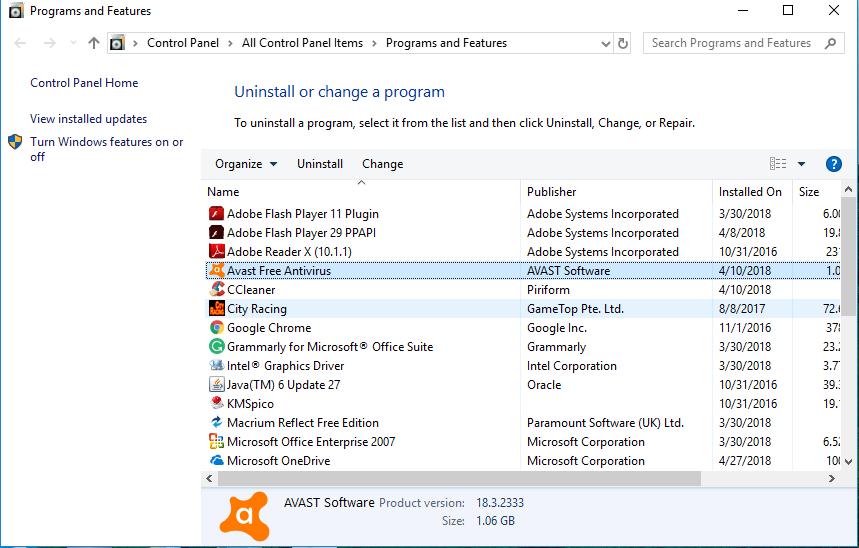The image size is (859, 548).
Task: Click product version 18.3.2333 value
Action: (500, 503)
